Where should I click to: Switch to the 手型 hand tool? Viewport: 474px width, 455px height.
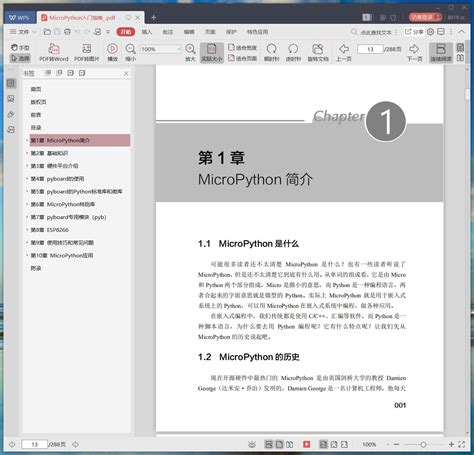point(20,47)
